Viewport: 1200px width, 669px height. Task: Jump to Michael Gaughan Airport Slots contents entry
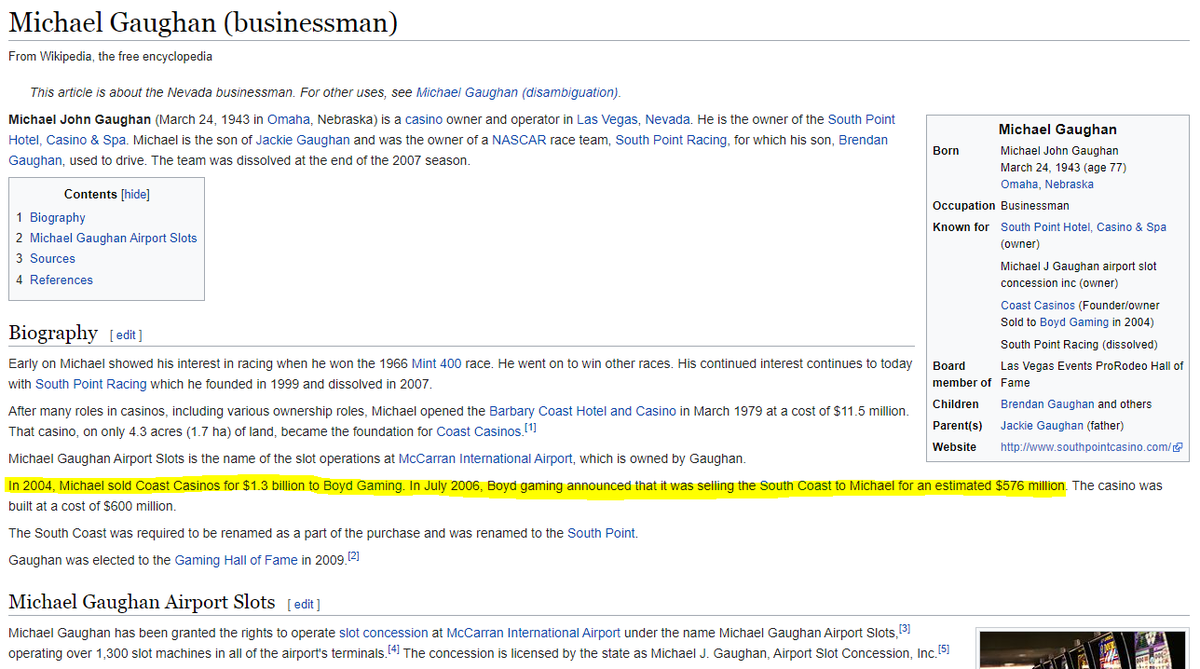(x=113, y=238)
